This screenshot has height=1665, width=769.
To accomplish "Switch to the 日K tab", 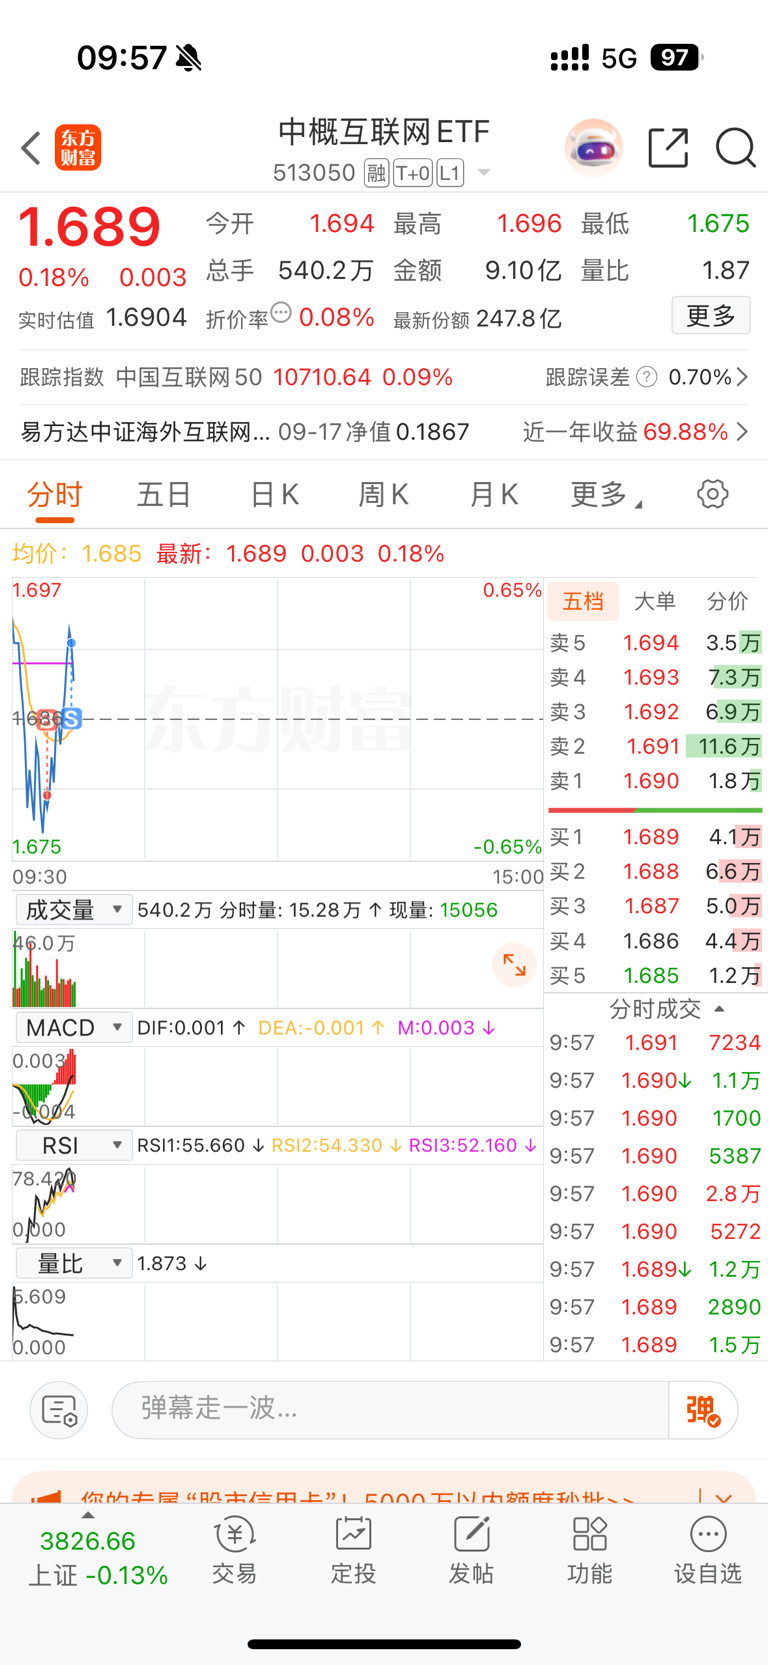I will tap(274, 495).
